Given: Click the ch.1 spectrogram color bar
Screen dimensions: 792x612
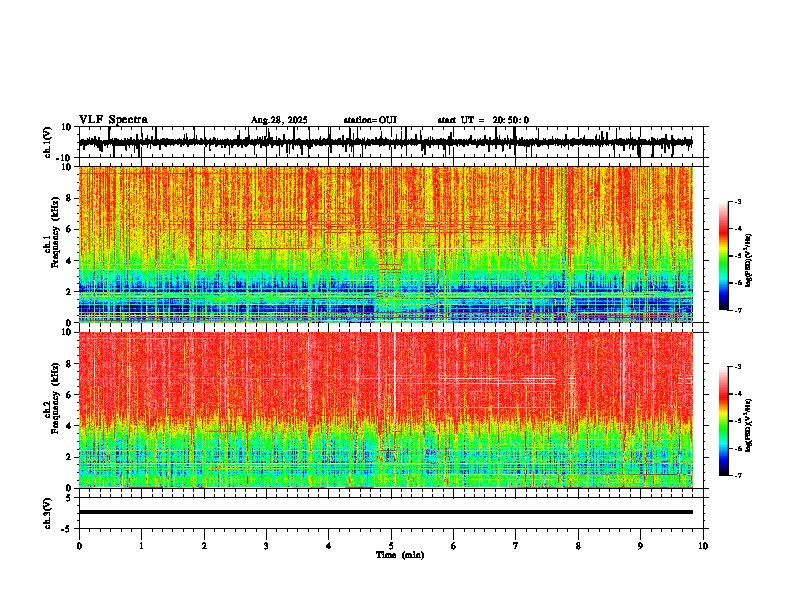Looking at the screenshot, I should [723, 256].
